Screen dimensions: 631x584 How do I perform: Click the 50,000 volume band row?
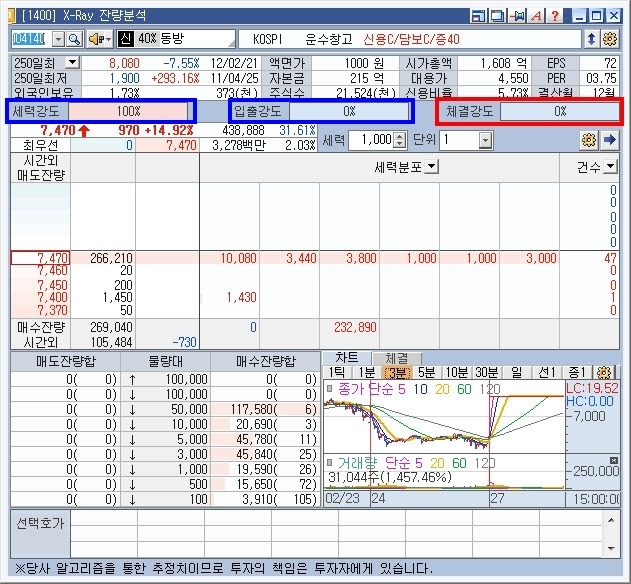pyautogui.click(x=166, y=409)
